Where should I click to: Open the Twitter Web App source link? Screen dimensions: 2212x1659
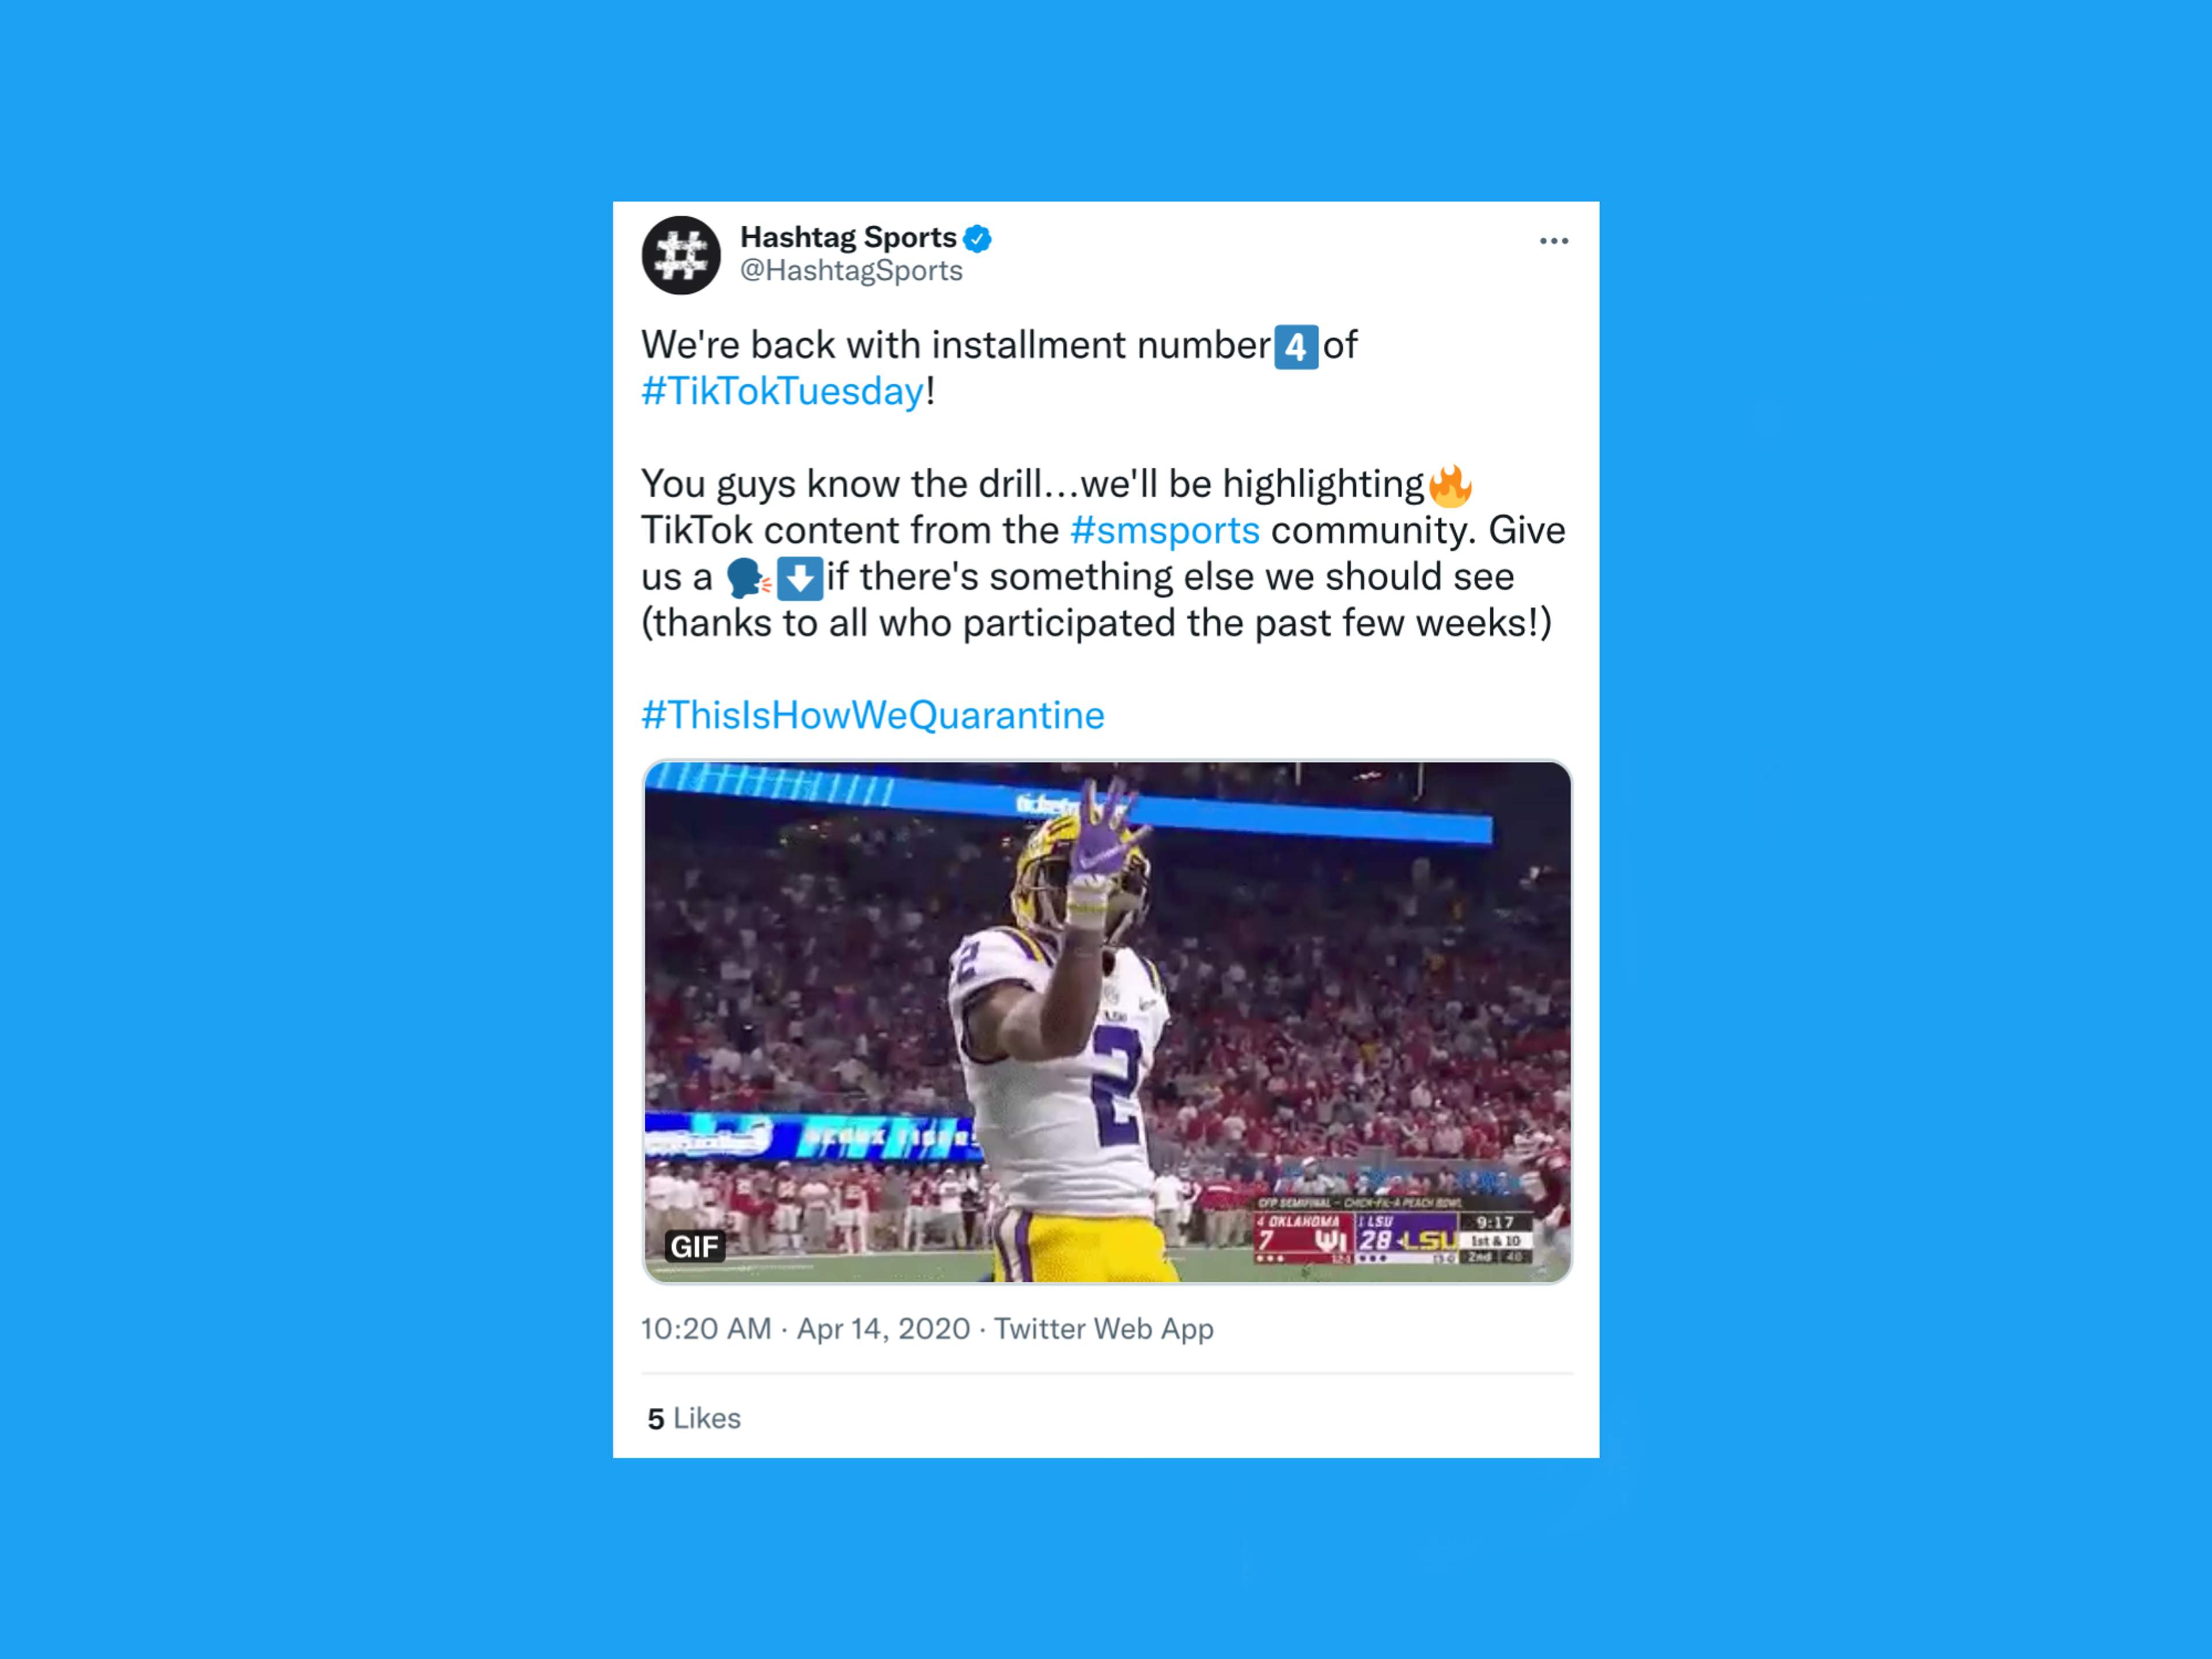1104,1329
